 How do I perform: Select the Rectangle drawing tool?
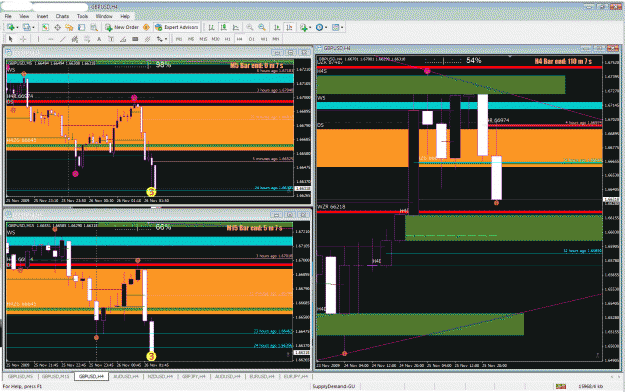click(135, 39)
